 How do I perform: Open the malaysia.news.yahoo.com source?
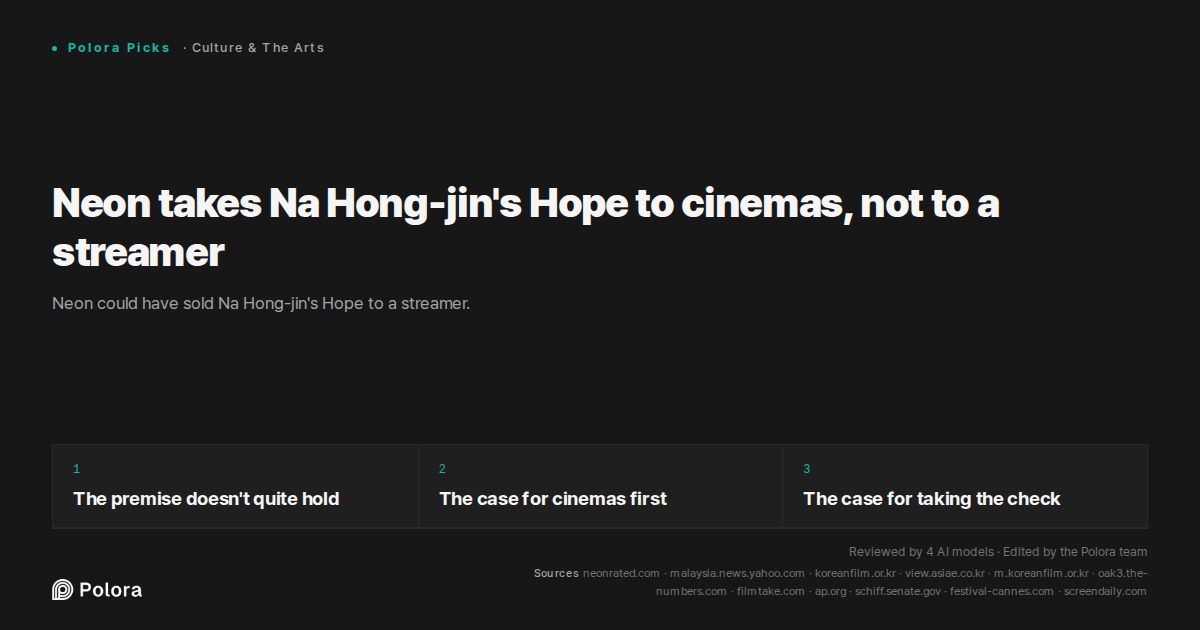[x=737, y=573]
